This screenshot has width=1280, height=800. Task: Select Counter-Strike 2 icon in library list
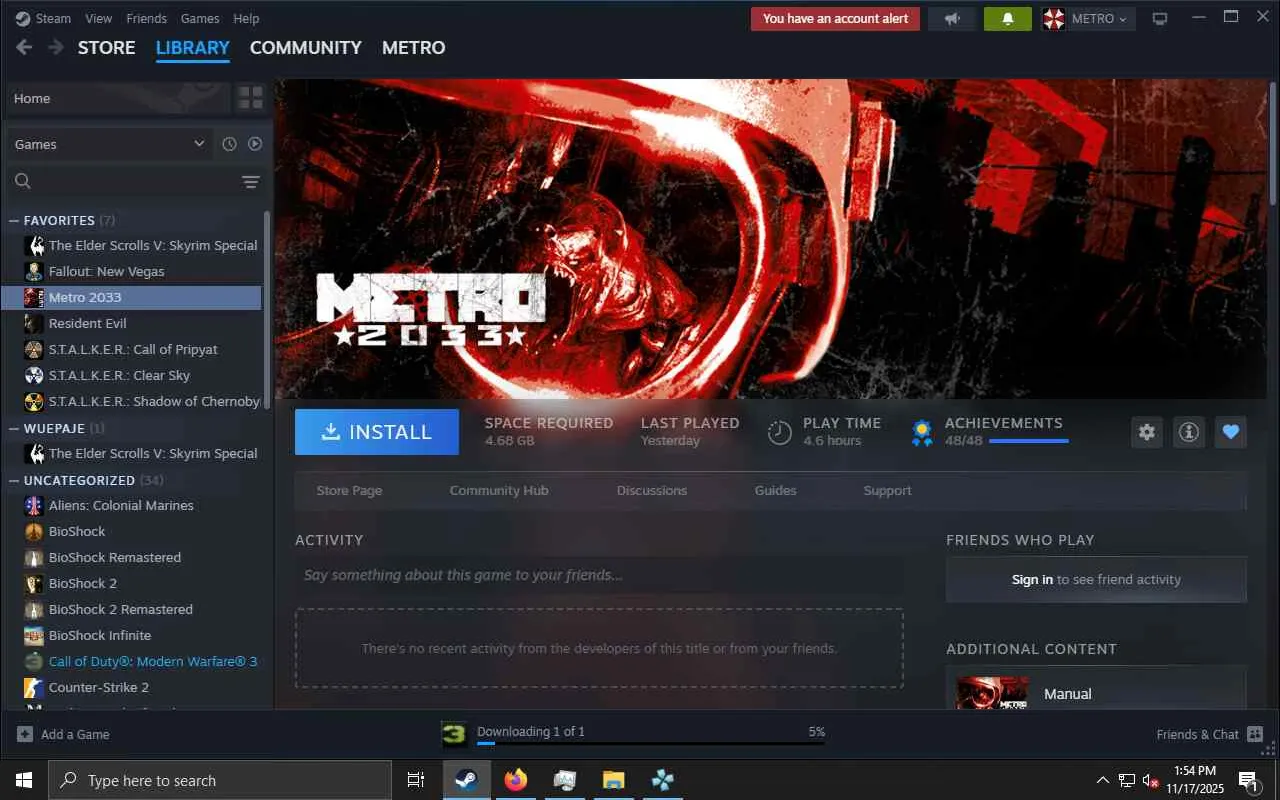click(34, 687)
